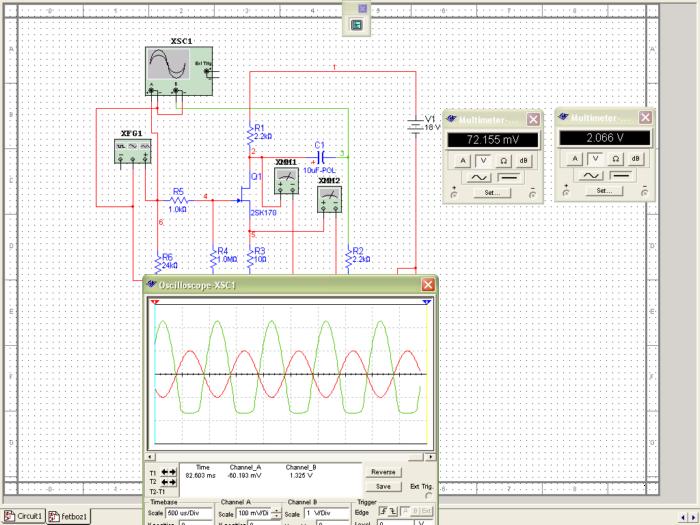This screenshot has height=525, width=700.
Task: Close the multimeter showing 2.066 V
Action: (645, 117)
